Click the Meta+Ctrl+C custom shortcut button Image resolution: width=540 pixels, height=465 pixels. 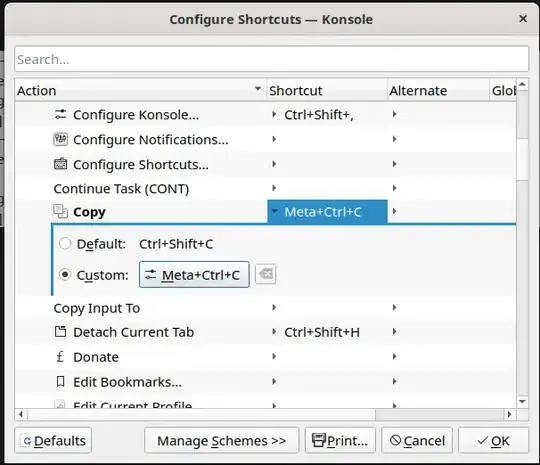[x=194, y=275]
